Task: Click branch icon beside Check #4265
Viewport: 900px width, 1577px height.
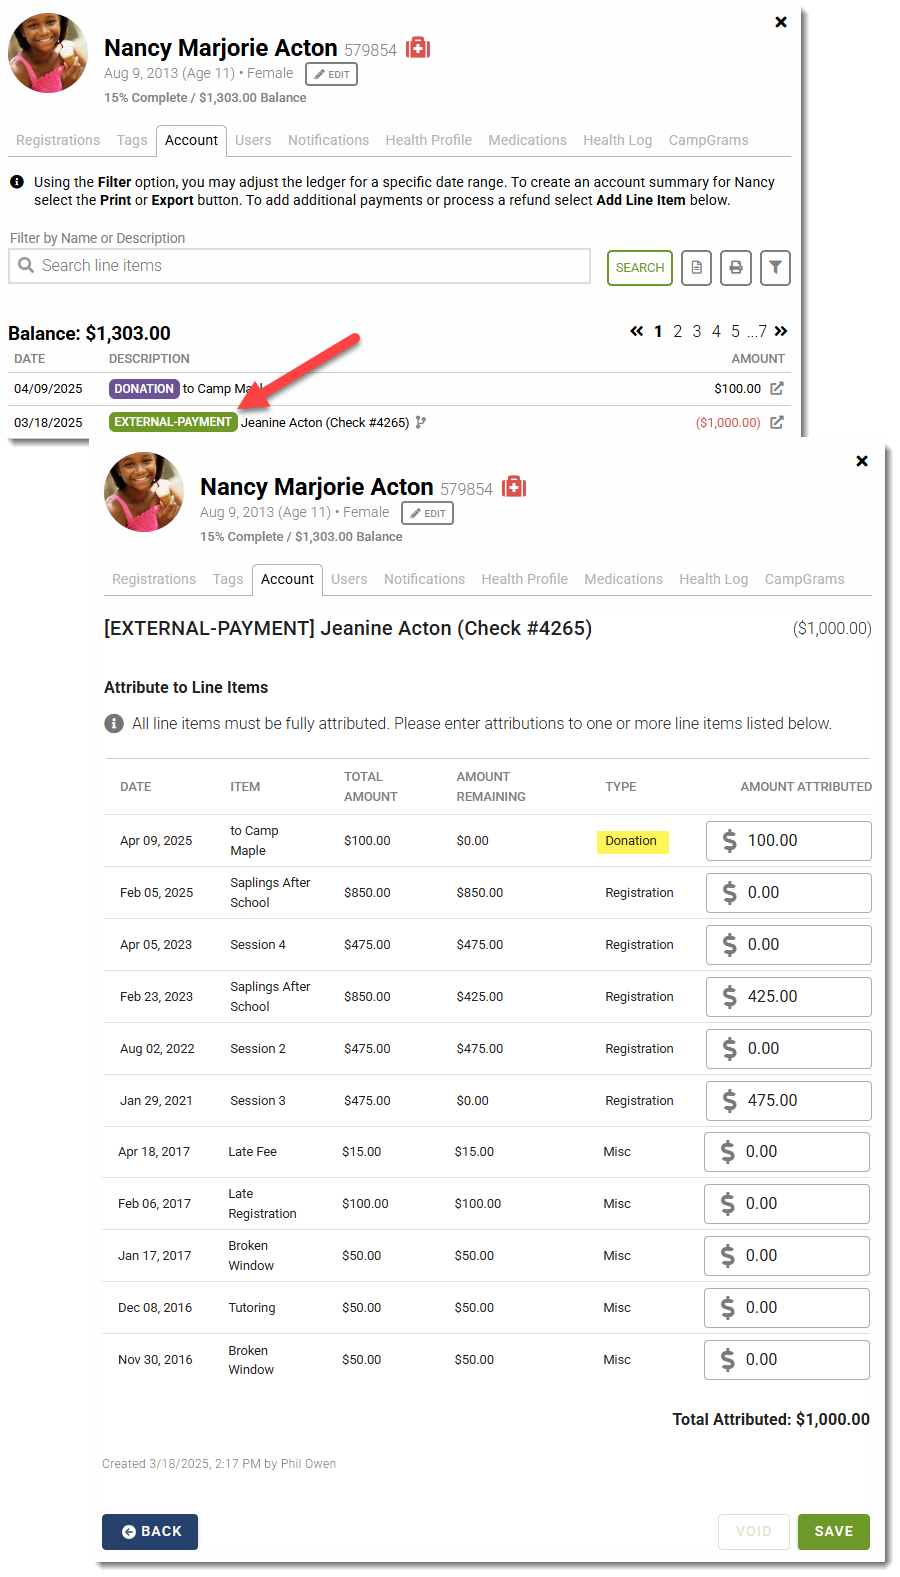Action: (x=421, y=422)
